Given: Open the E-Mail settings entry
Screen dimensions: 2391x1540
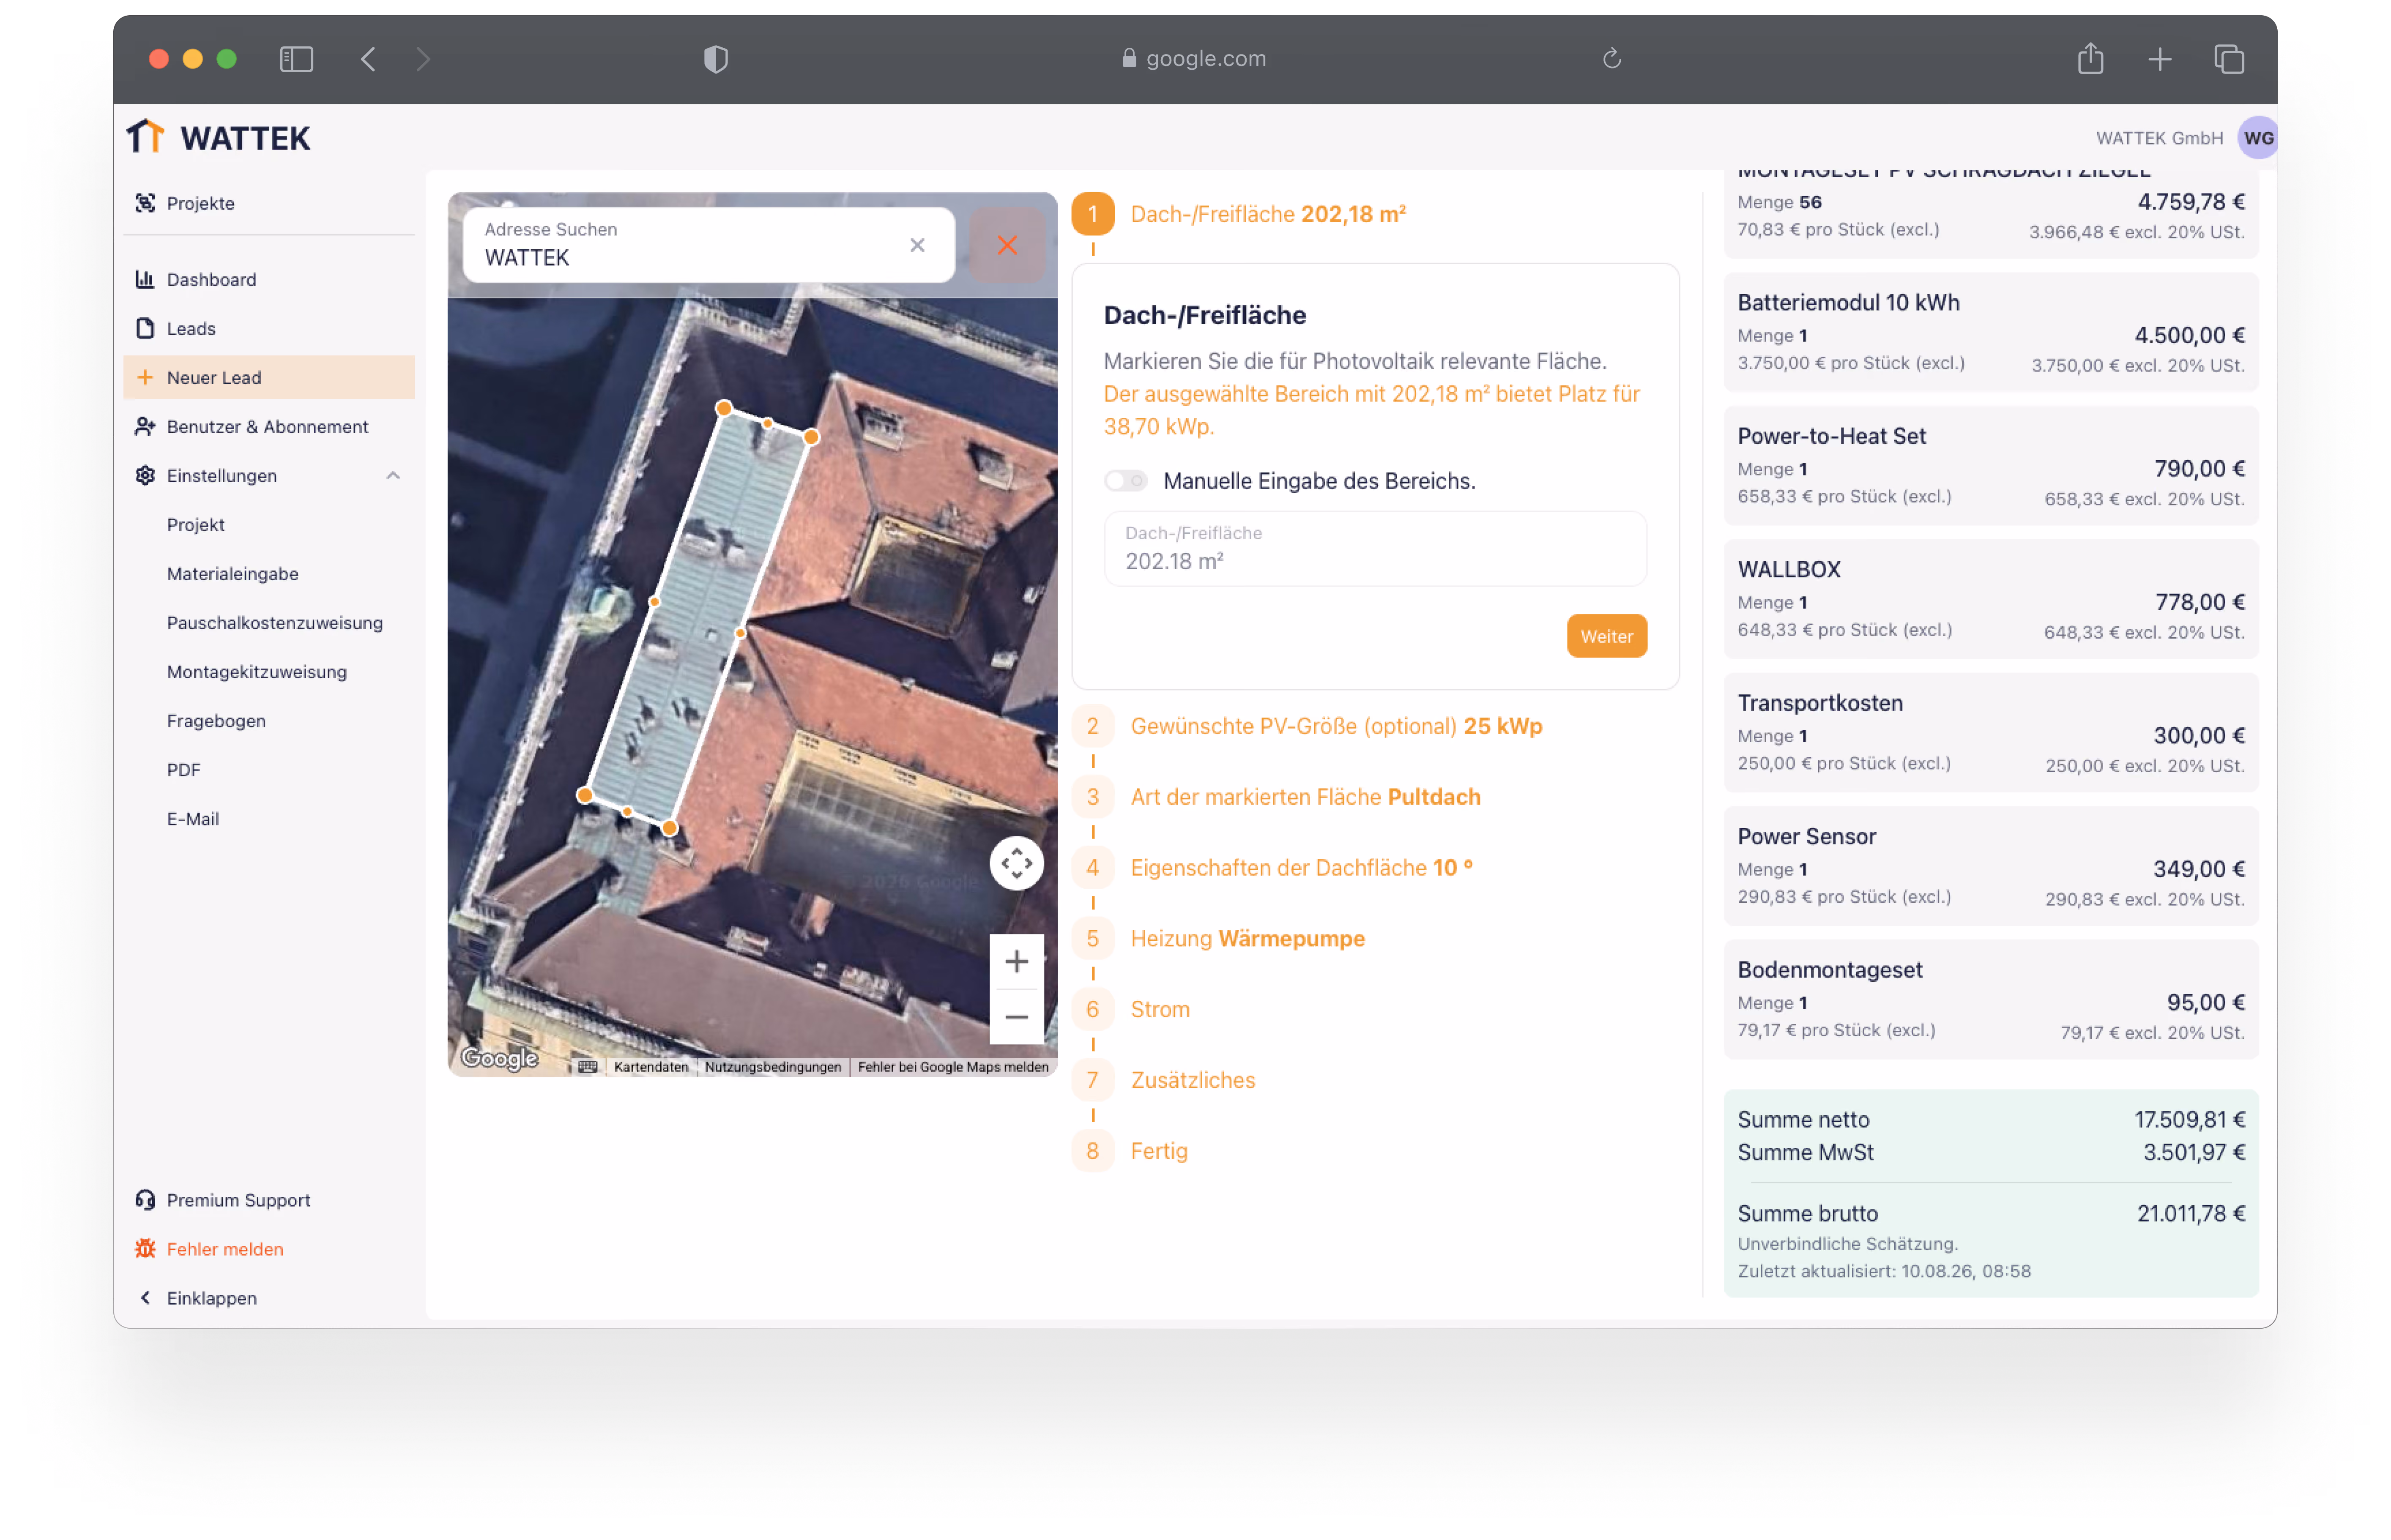Looking at the screenshot, I should tap(193, 819).
